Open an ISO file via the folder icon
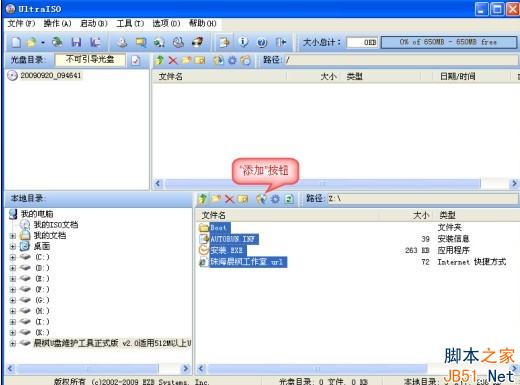520x385 pixels. (x=32, y=42)
